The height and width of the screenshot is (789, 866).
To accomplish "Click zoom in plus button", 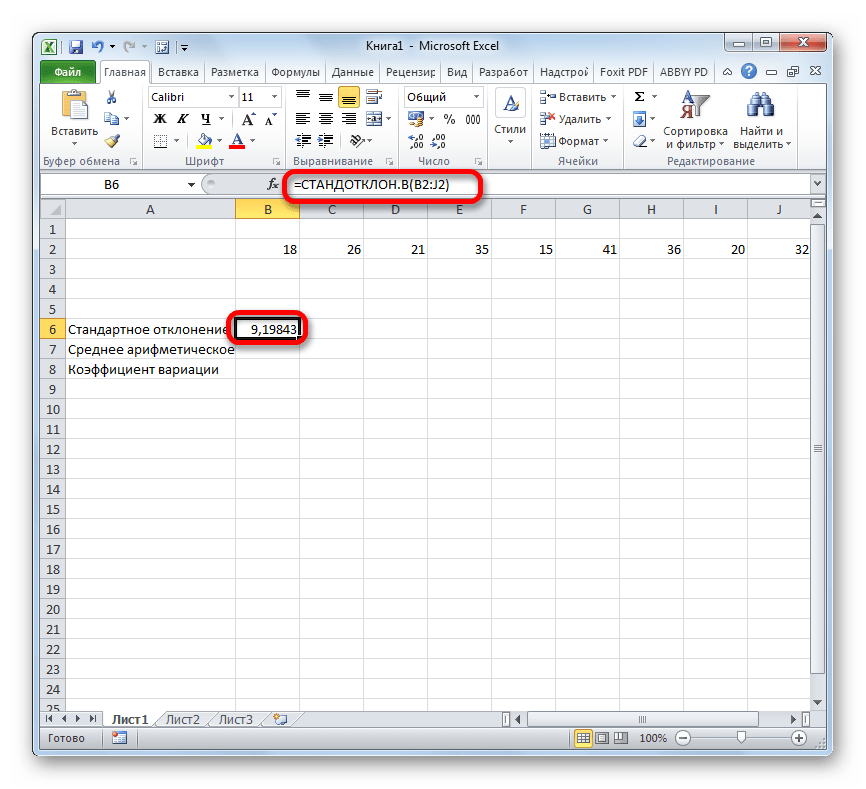I will tap(799, 738).
